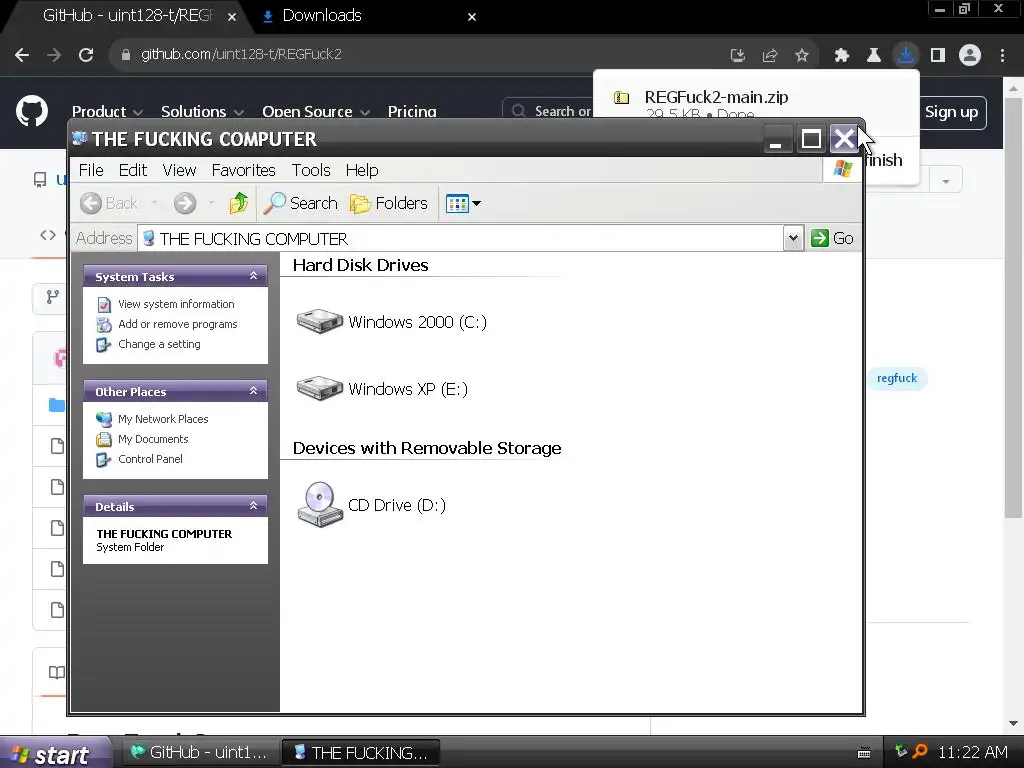Click the Forward arrow in Explorer toolbar

tap(185, 203)
